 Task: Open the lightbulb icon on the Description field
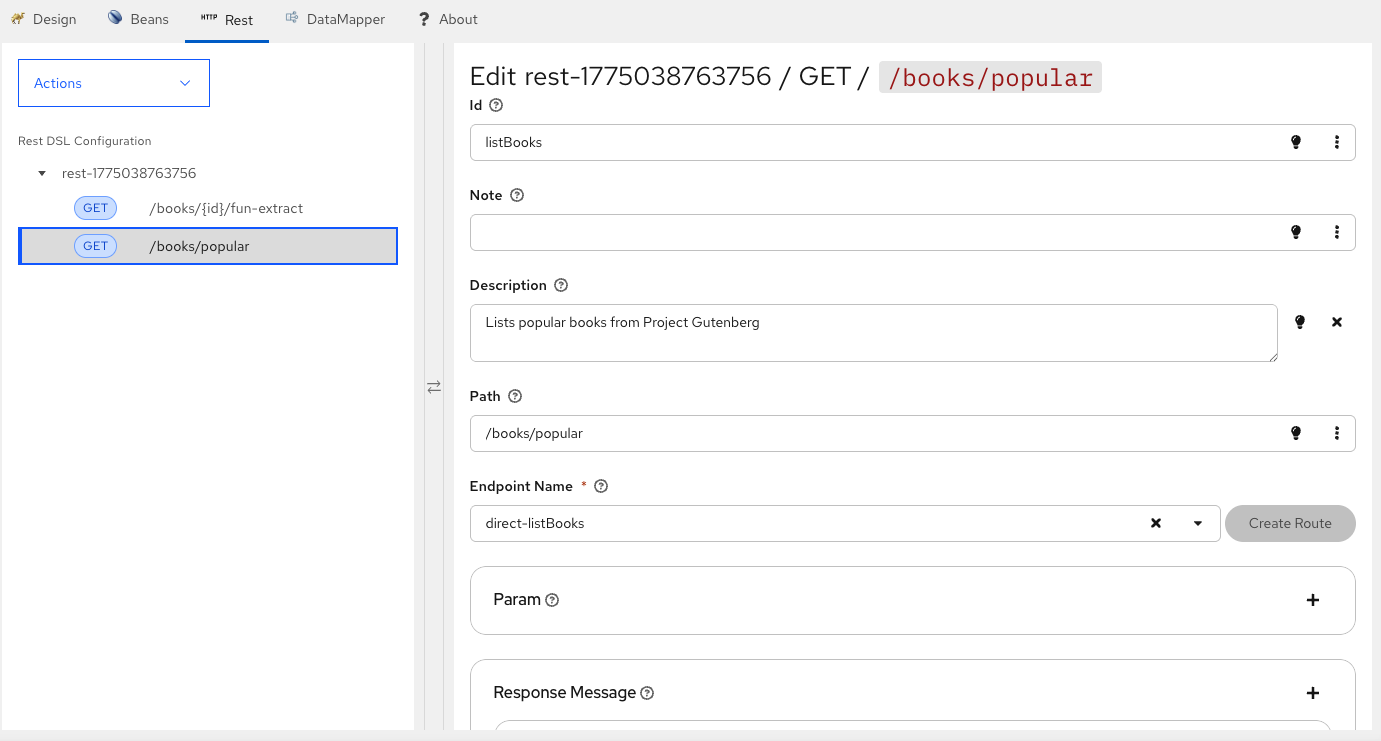pos(1299,322)
